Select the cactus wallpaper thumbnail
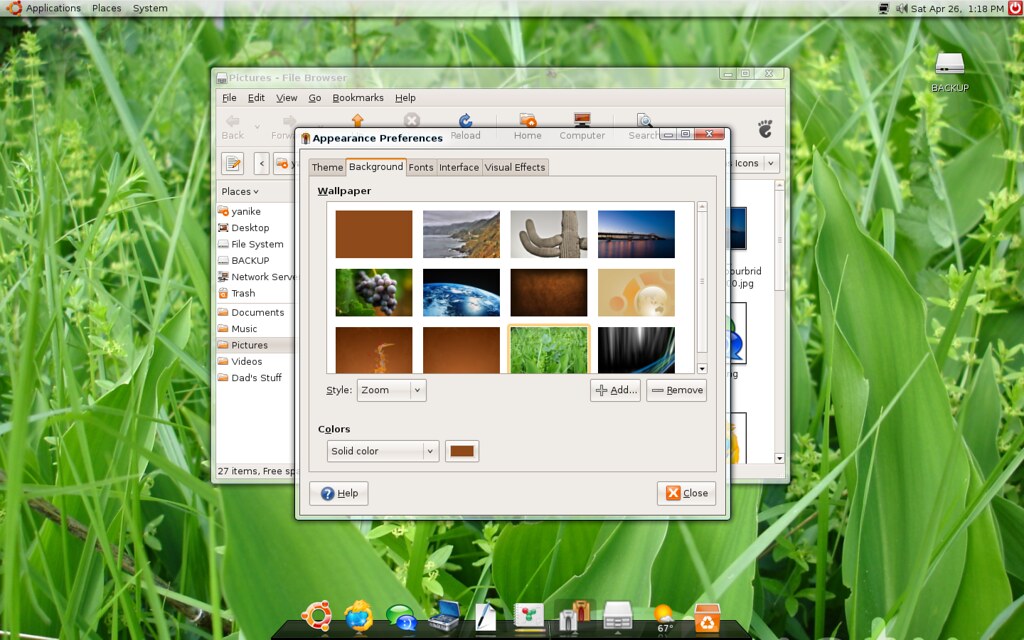Image resolution: width=1024 pixels, height=640 pixels. click(x=549, y=234)
